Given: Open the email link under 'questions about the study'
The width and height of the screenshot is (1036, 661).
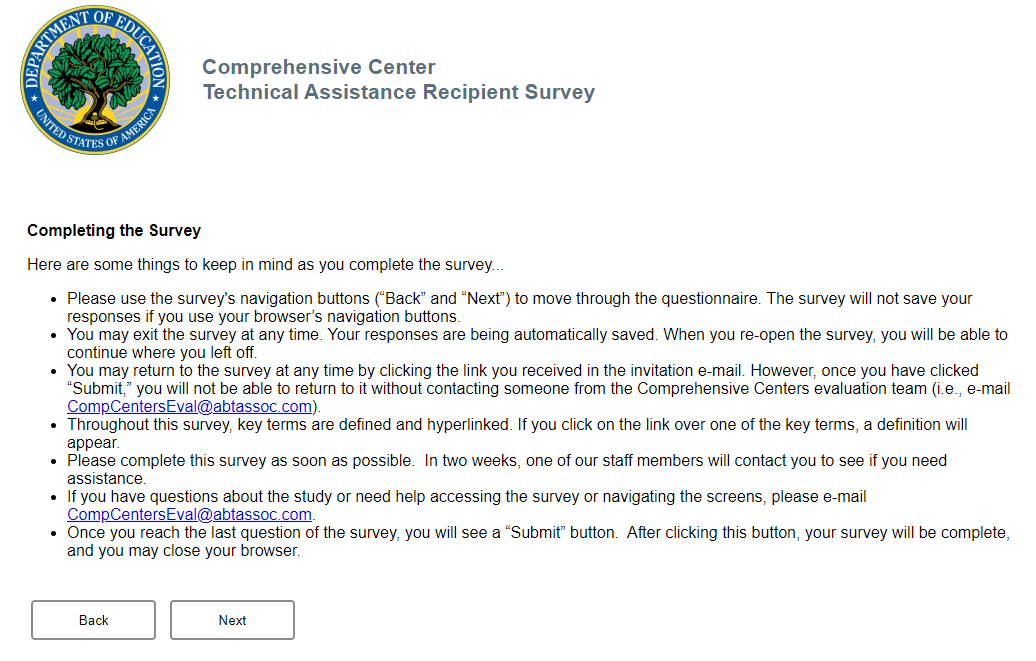Looking at the screenshot, I should click(x=189, y=515).
